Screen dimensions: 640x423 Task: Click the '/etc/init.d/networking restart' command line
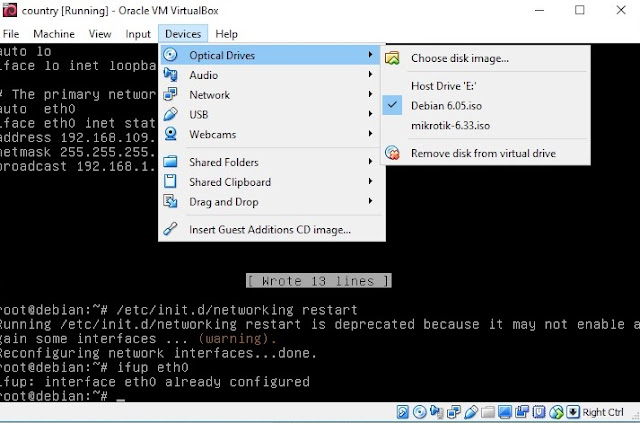(237, 310)
